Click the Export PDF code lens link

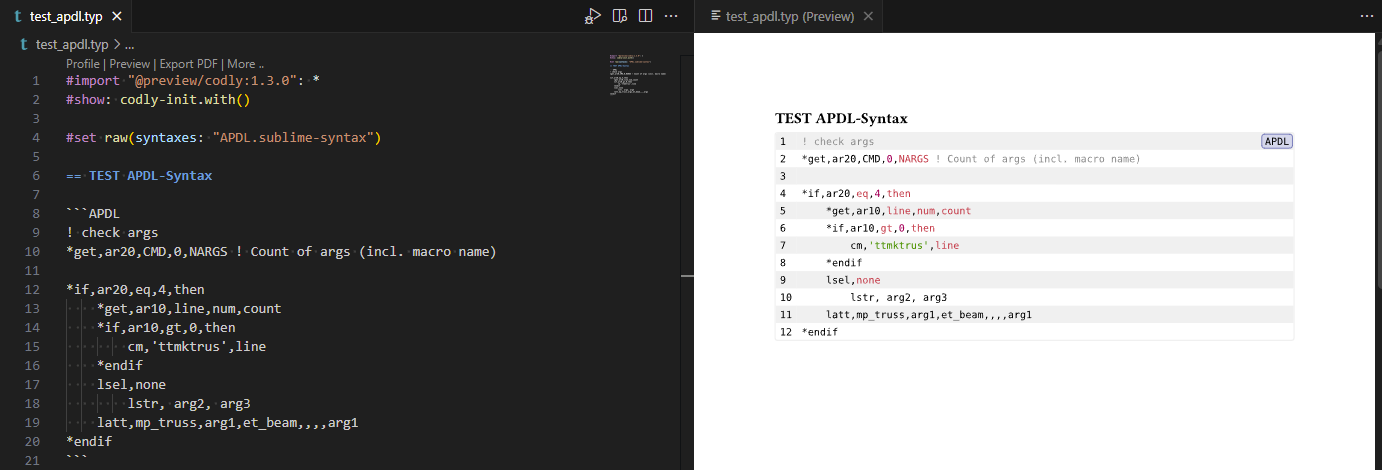tap(188, 64)
